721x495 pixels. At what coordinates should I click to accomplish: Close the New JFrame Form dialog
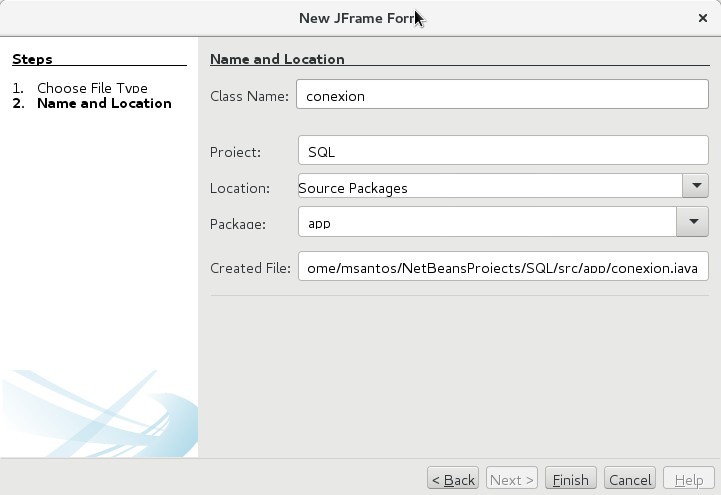[x=702, y=18]
